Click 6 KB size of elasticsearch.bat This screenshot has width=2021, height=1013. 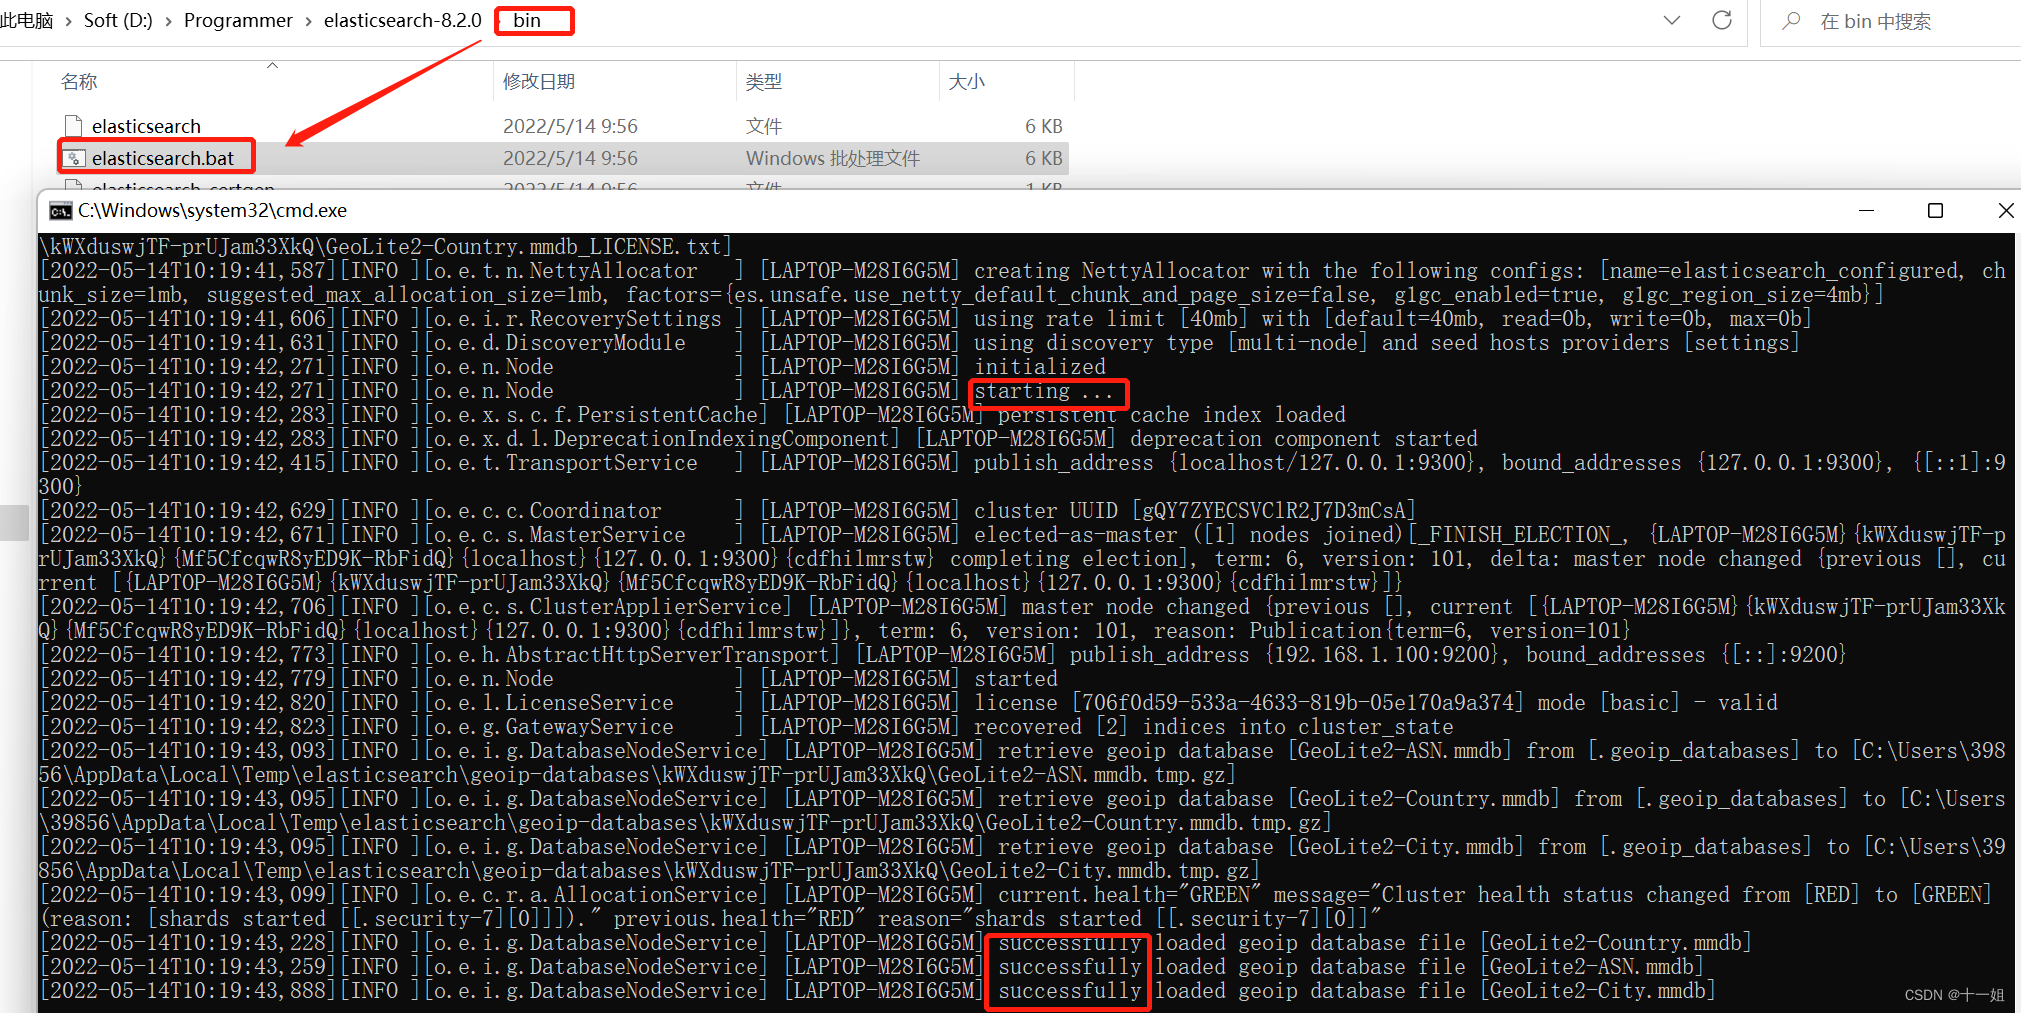tap(1044, 158)
